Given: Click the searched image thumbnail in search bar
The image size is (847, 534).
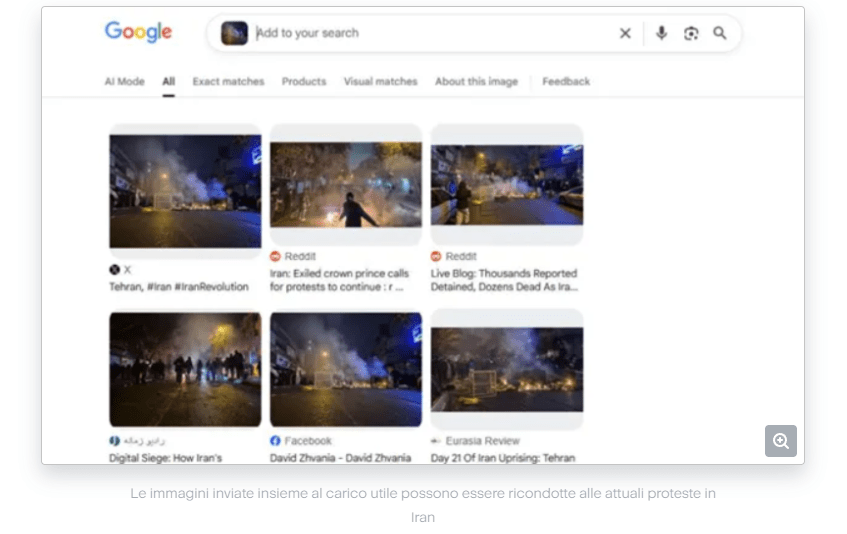Looking at the screenshot, I should [234, 33].
